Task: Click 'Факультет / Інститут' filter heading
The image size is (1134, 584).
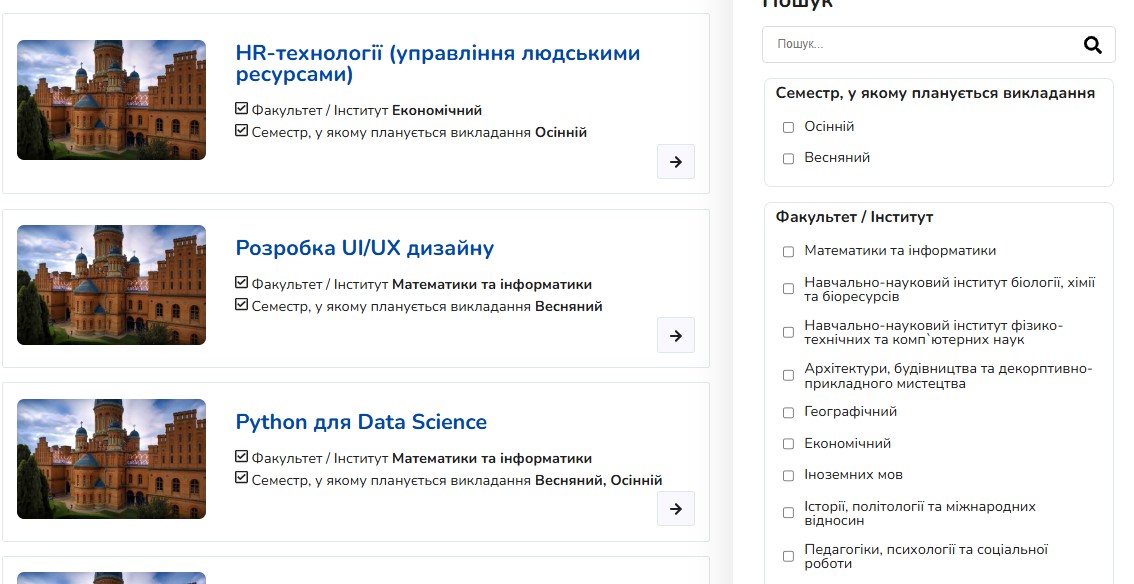Action: [x=854, y=217]
